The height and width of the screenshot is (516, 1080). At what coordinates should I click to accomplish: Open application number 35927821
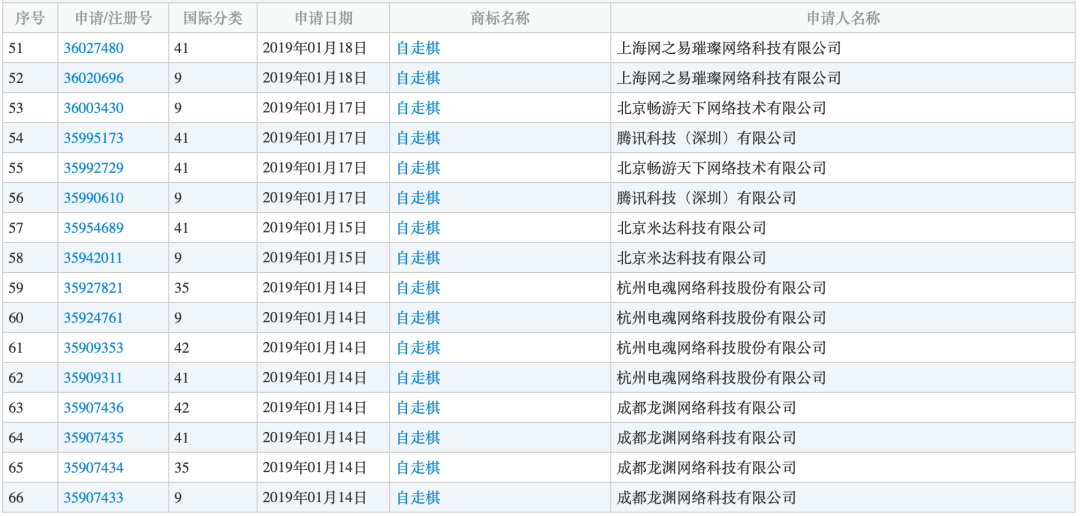(x=94, y=288)
